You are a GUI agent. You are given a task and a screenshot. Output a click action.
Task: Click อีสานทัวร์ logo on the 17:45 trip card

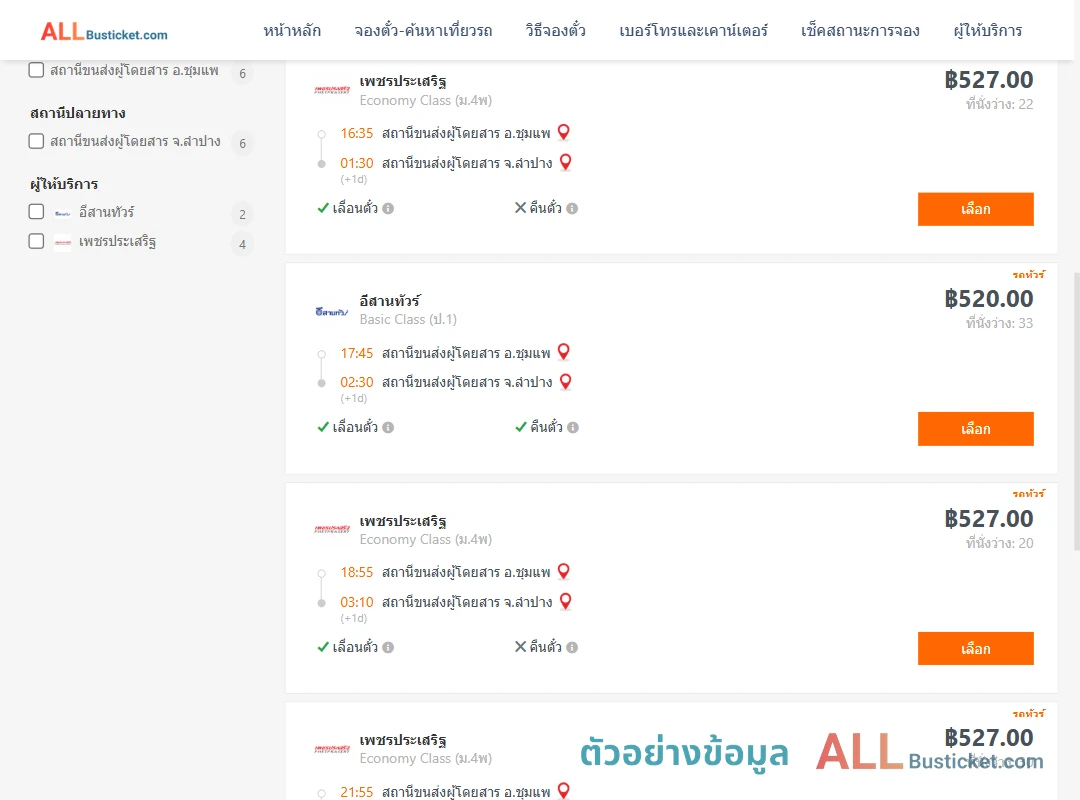click(x=332, y=311)
